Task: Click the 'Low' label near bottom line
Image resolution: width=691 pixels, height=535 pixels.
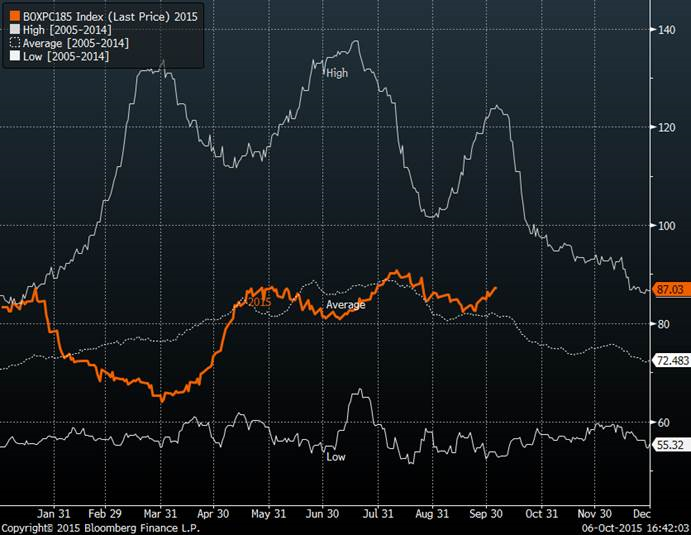Action: click(336, 456)
